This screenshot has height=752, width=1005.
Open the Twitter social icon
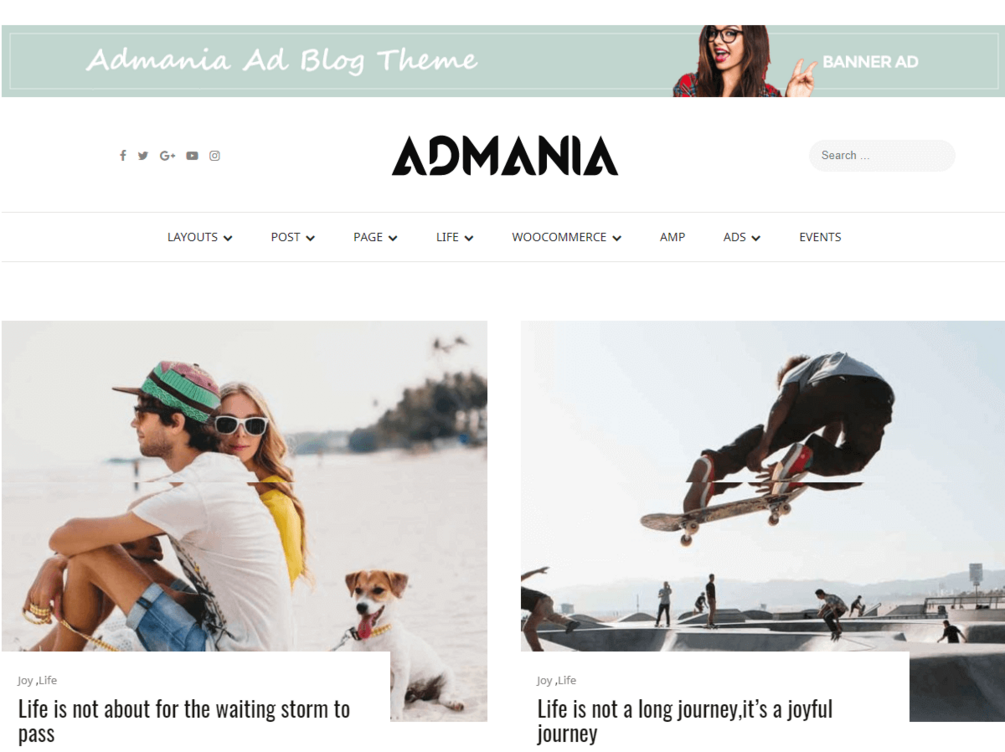tap(143, 156)
